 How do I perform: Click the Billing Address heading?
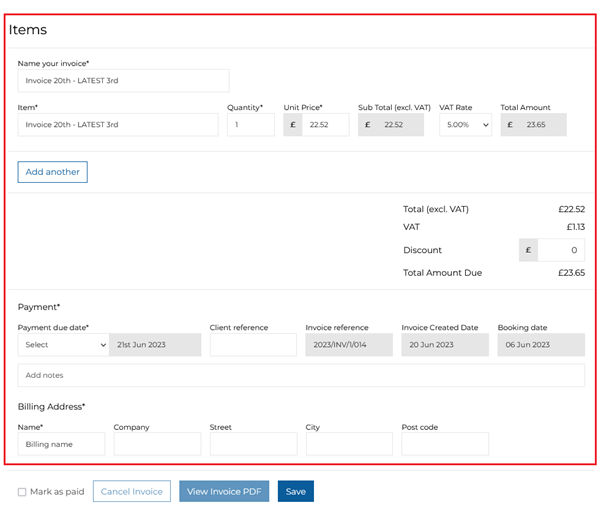[51, 406]
